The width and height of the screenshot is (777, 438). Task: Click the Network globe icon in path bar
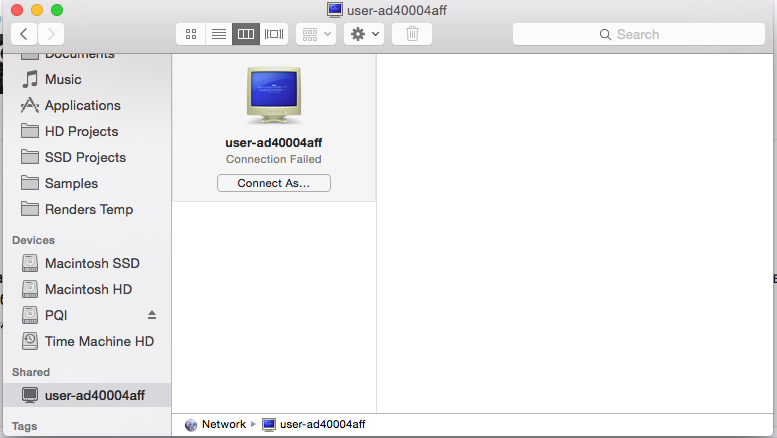(x=191, y=425)
